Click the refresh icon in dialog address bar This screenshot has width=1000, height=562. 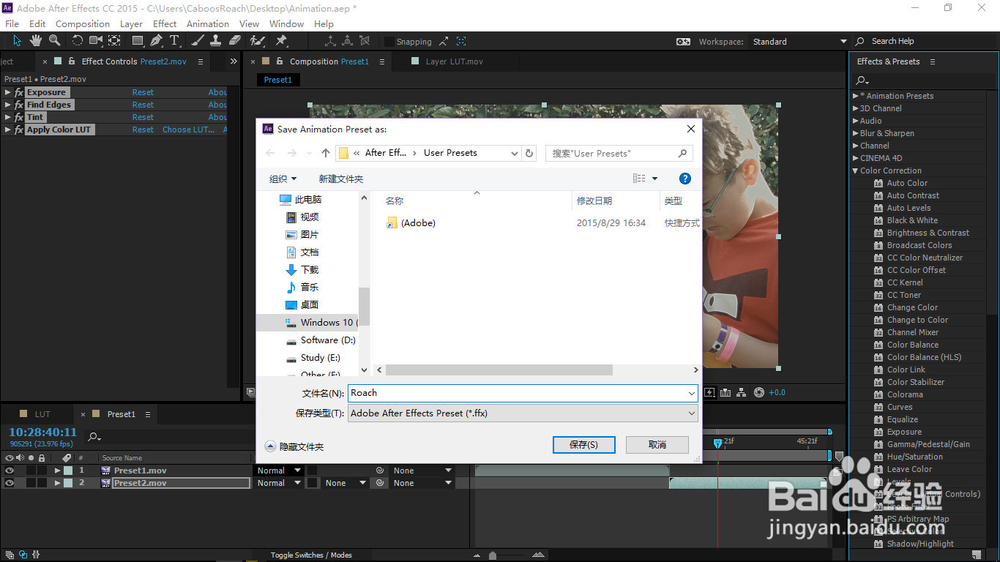click(529, 153)
